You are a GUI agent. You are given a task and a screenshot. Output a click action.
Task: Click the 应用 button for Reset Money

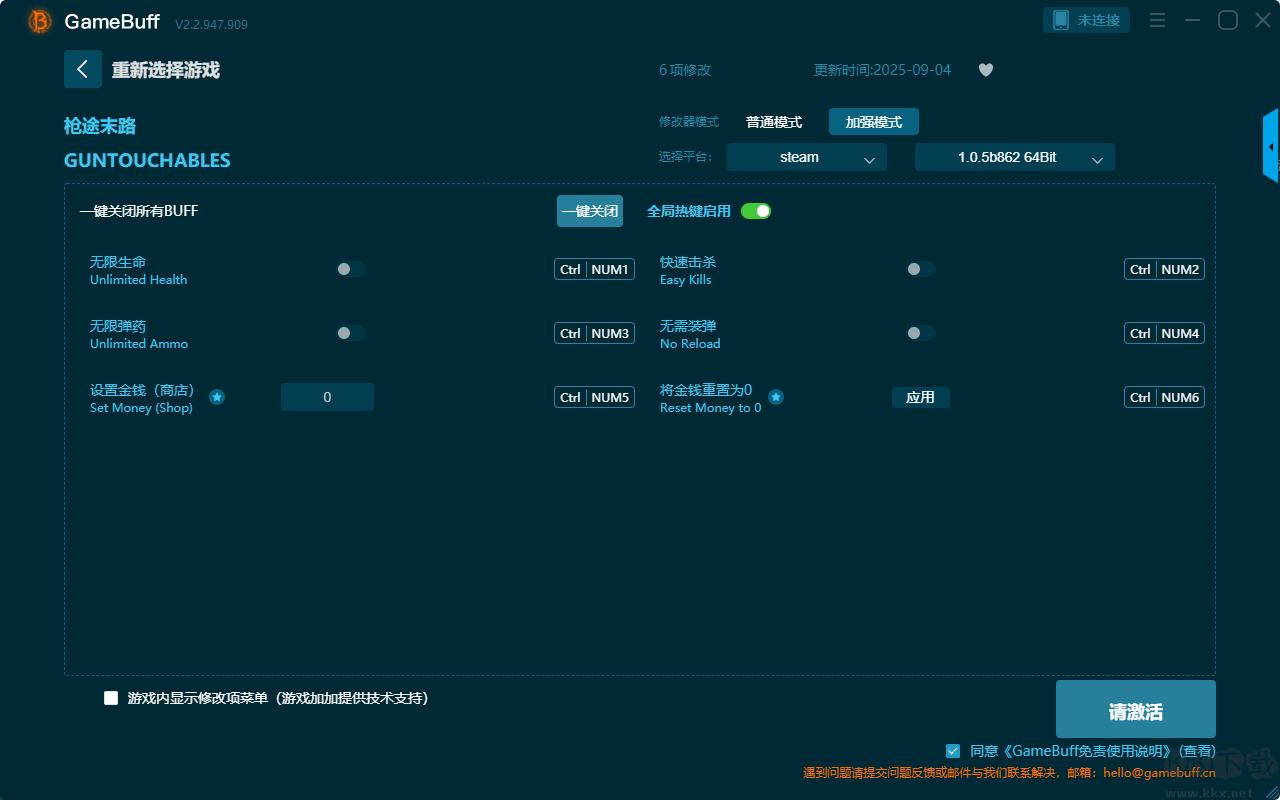(920, 397)
